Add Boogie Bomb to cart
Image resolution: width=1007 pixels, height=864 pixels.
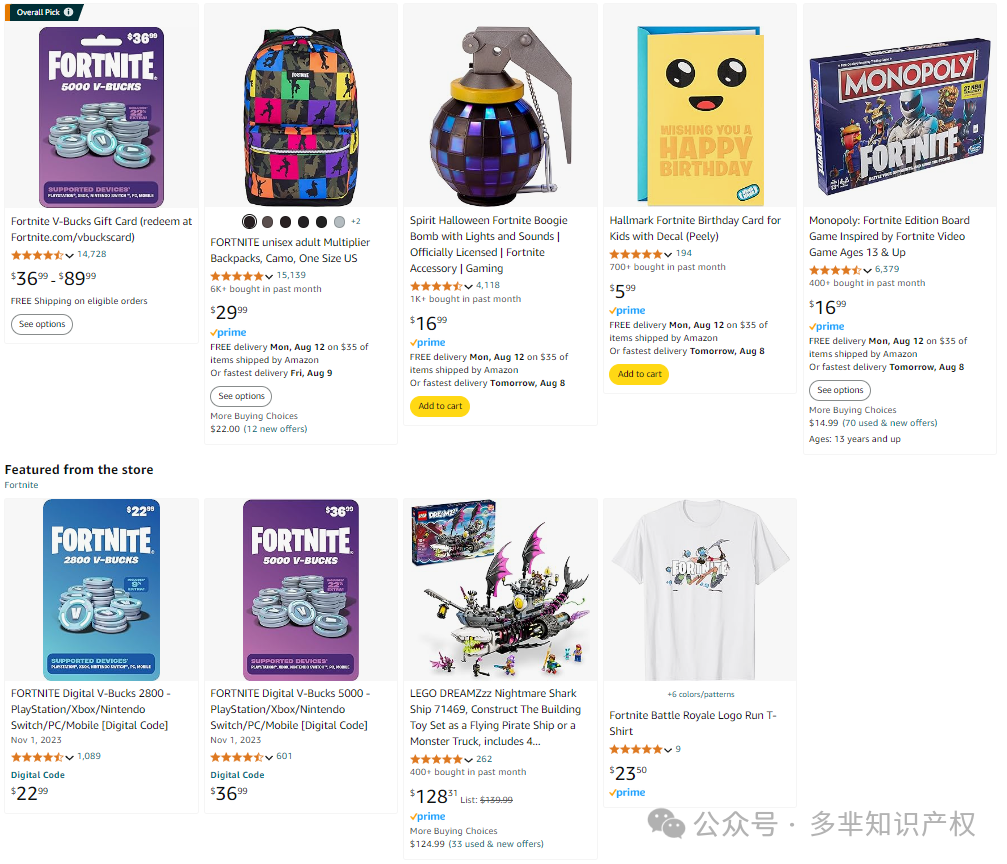440,406
